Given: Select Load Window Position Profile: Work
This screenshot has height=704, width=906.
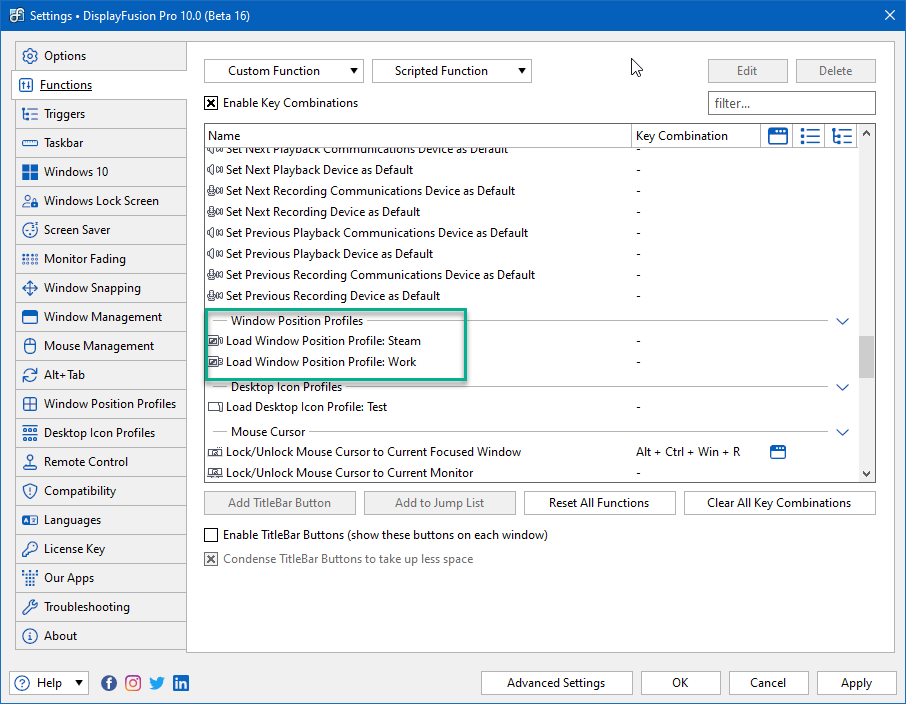Looking at the screenshot, I should click(x=532, y=362).
